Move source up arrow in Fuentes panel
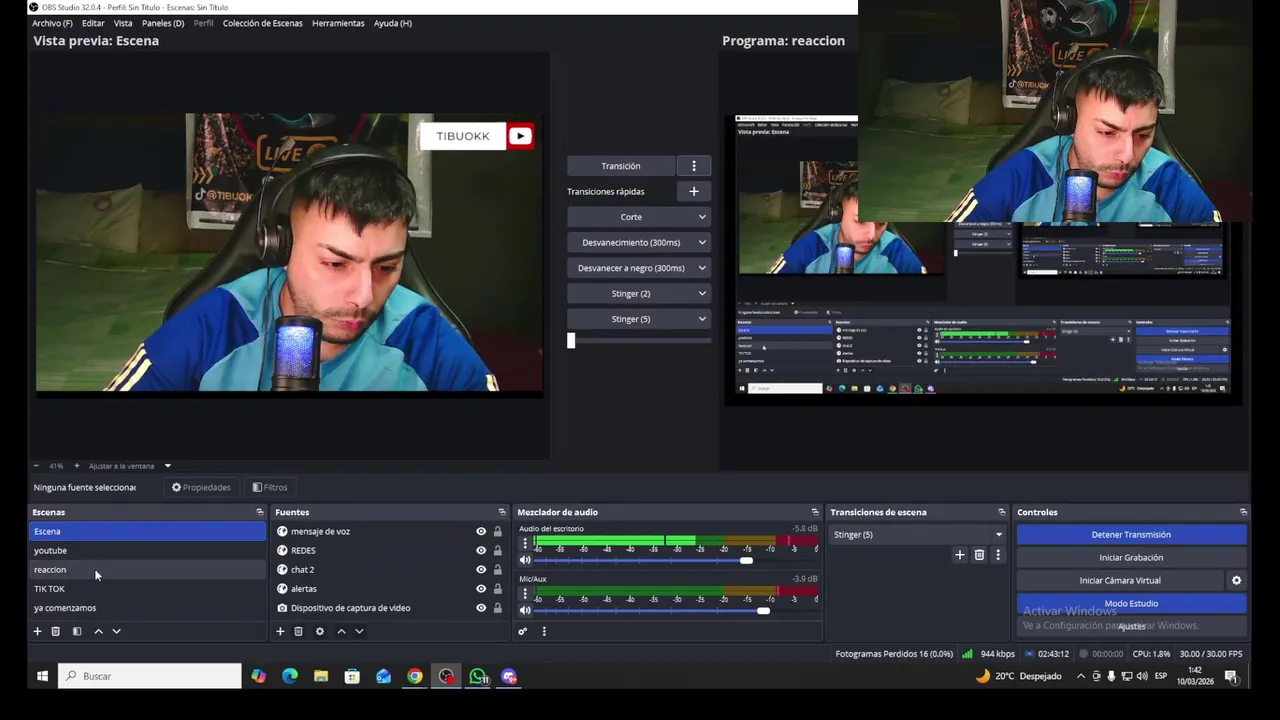1280x720 pixels. [341, 631]
